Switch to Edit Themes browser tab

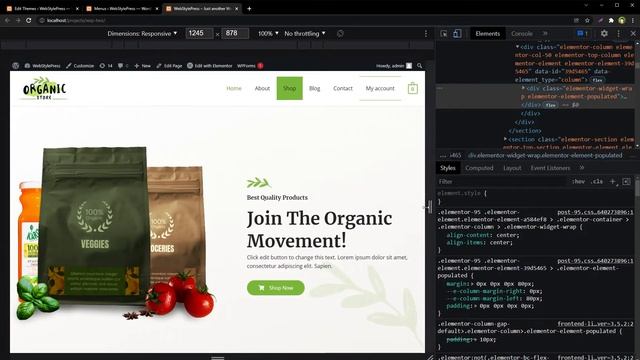[x=42, y=9]
